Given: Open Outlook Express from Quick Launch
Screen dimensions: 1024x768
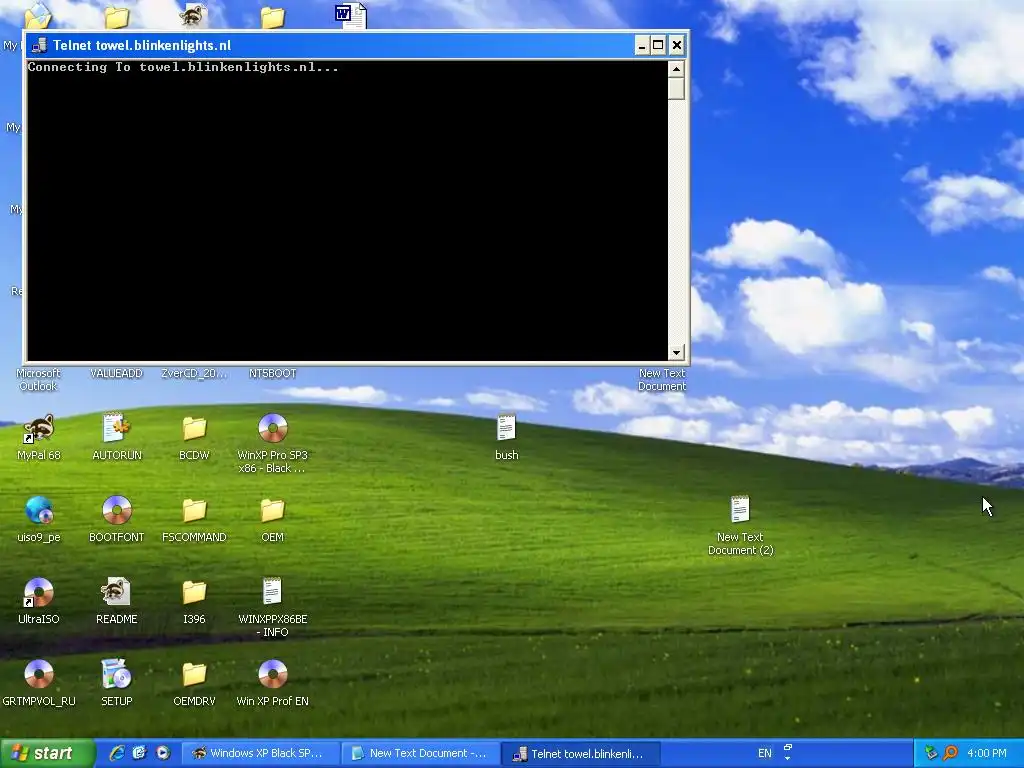Looking at the screenshot, I should [139, 753].
